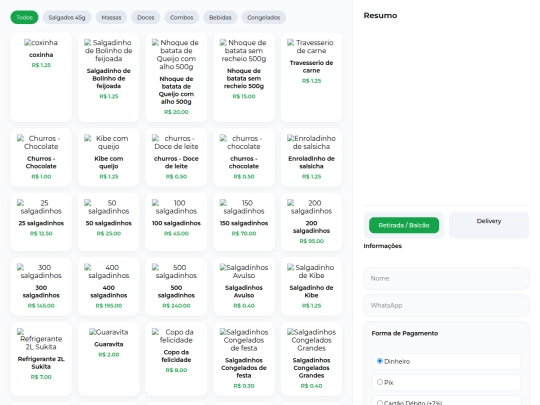Add churros - chocolate at R$ 0.50
The width and height of the screenshot is (540, 405).
(244, 157)
